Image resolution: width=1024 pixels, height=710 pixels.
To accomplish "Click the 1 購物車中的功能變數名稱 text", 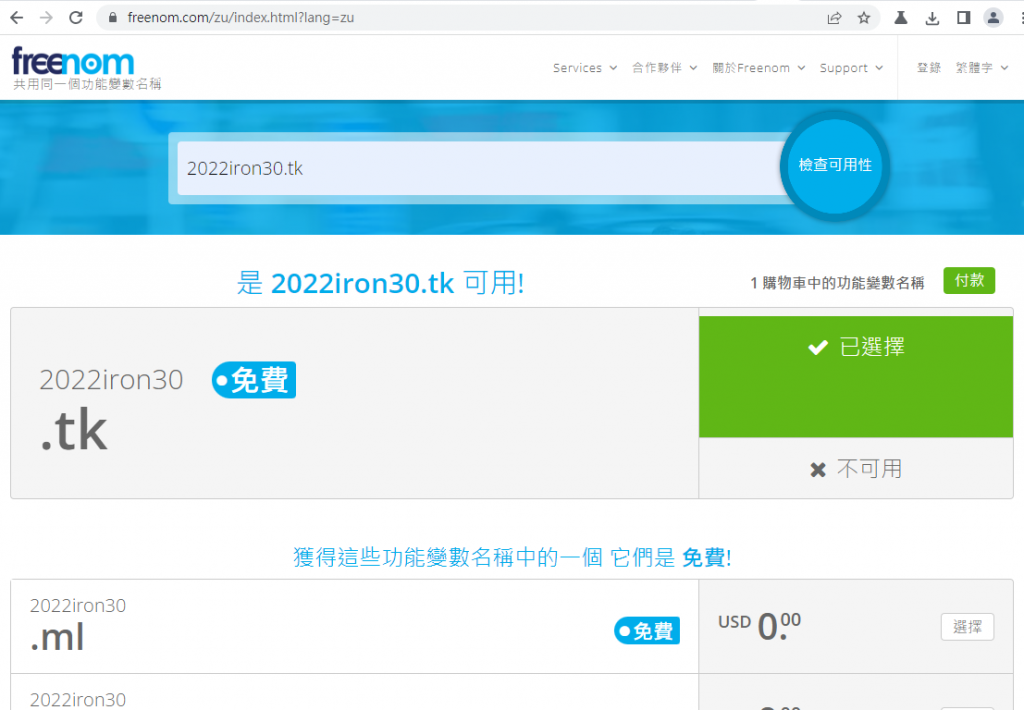I will coord(837,283).
